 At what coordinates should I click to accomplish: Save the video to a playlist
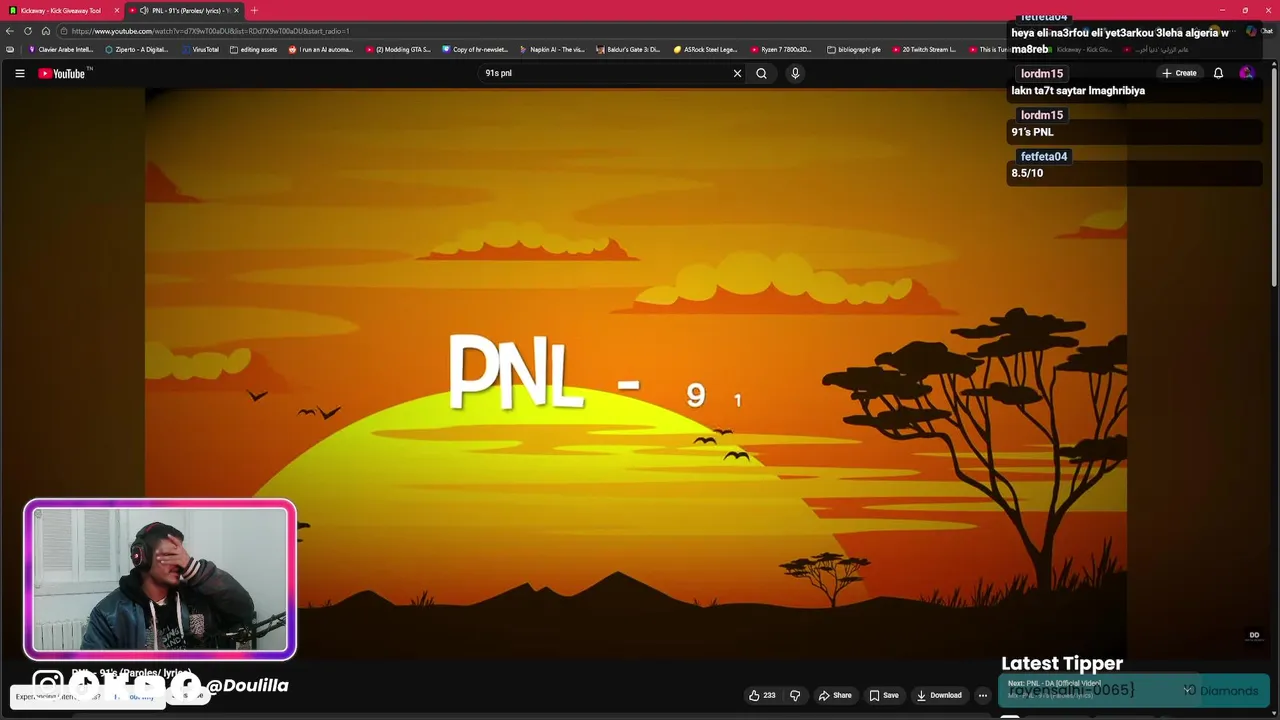884,695
